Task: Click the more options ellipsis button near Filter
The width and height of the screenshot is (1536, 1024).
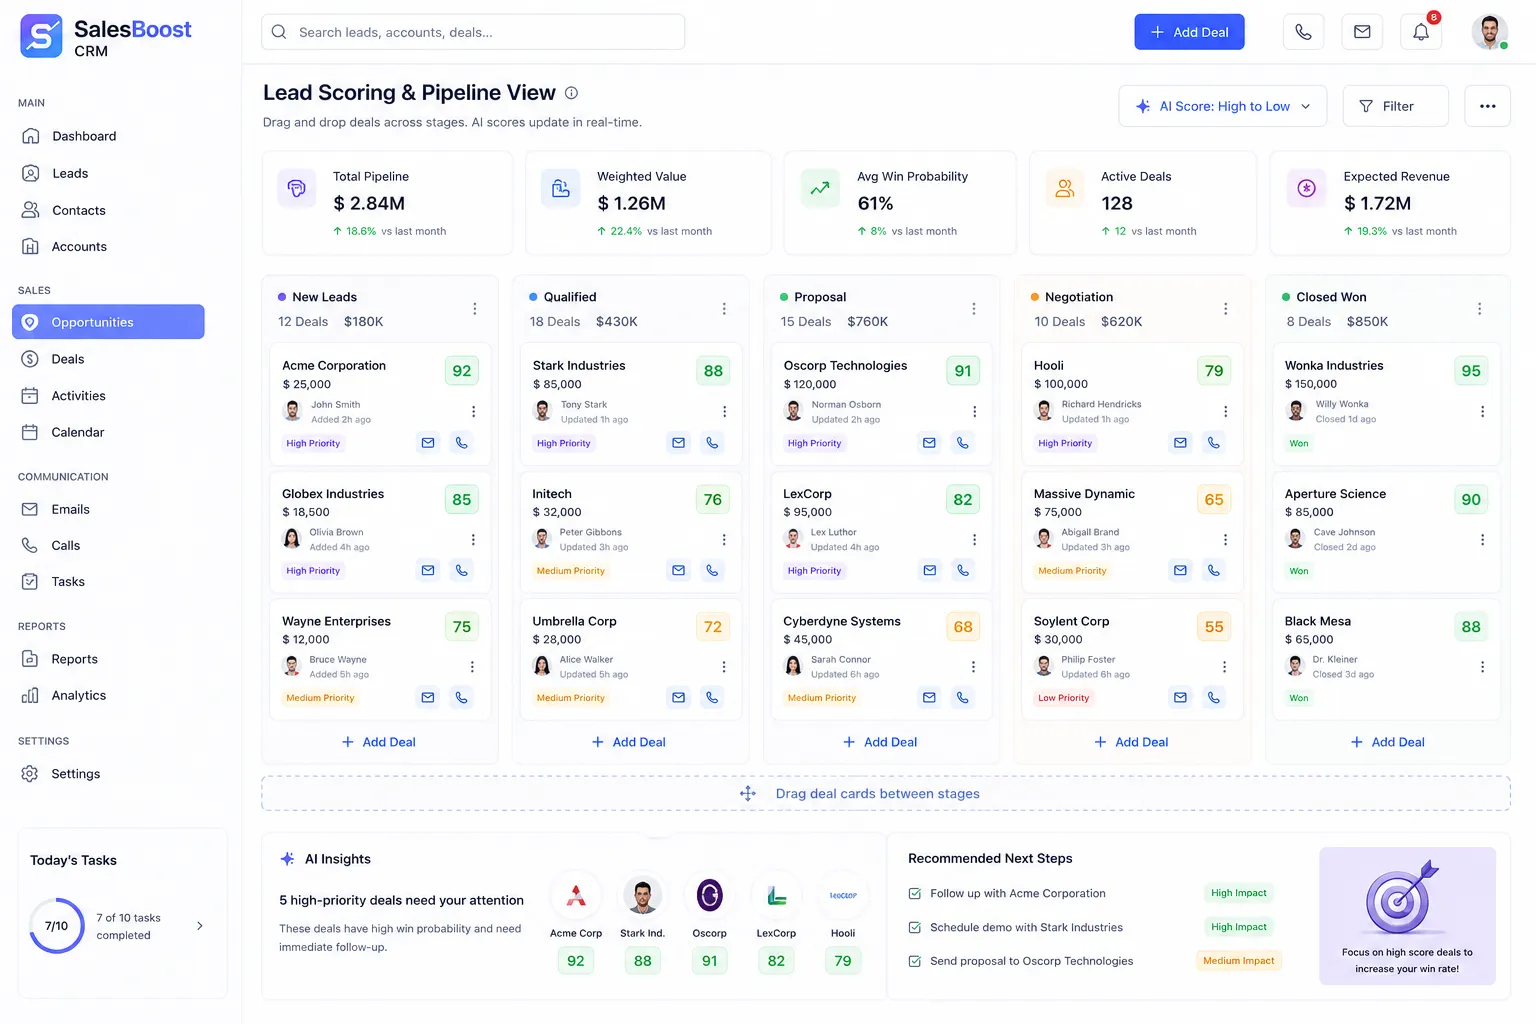Action: pos(1488,106)
